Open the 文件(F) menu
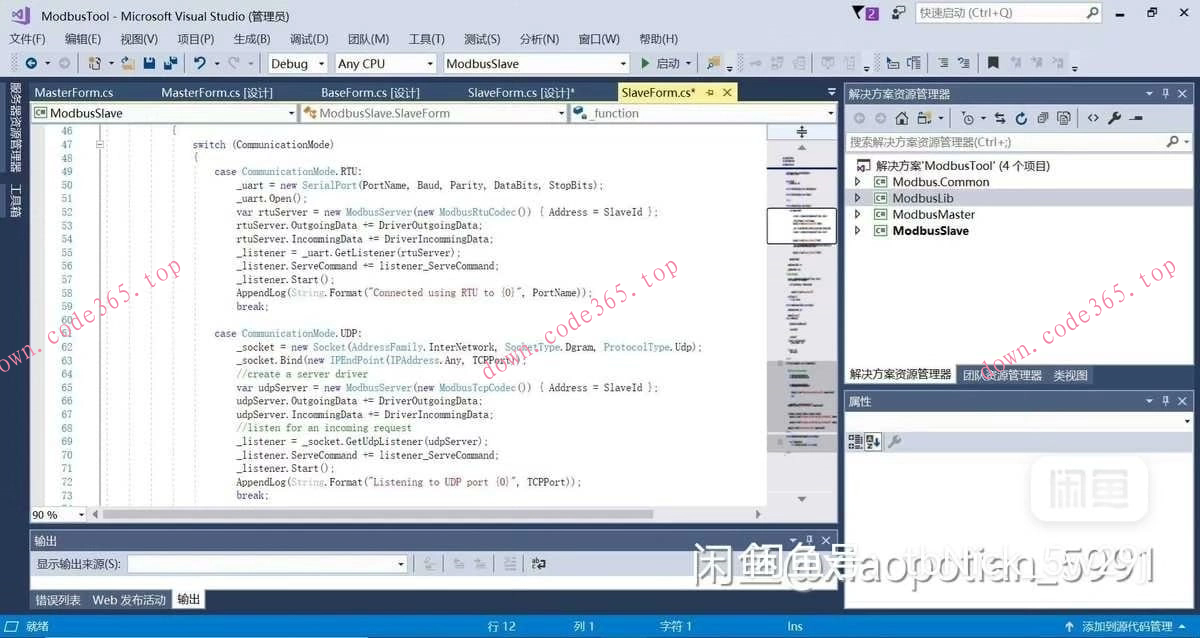The height and width of the screenshot is (638, 1200). (x=27, y=39)
